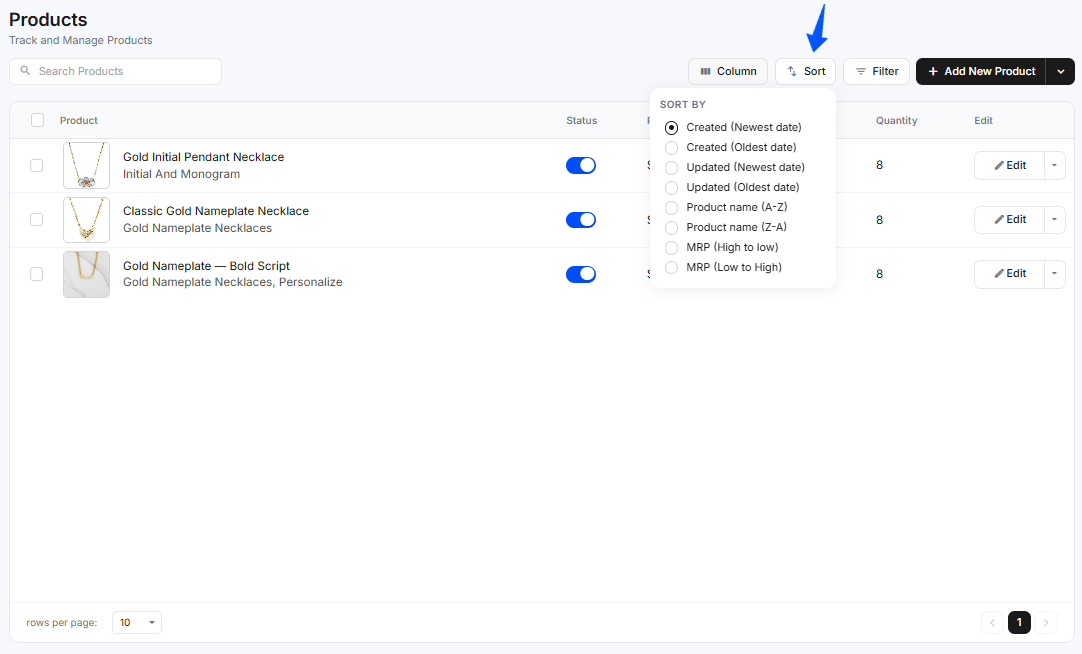Screen dimensions: 1082x654
Task: Expand the Add New Product dropdown arrow
Action: click(x=1061, y=71)
